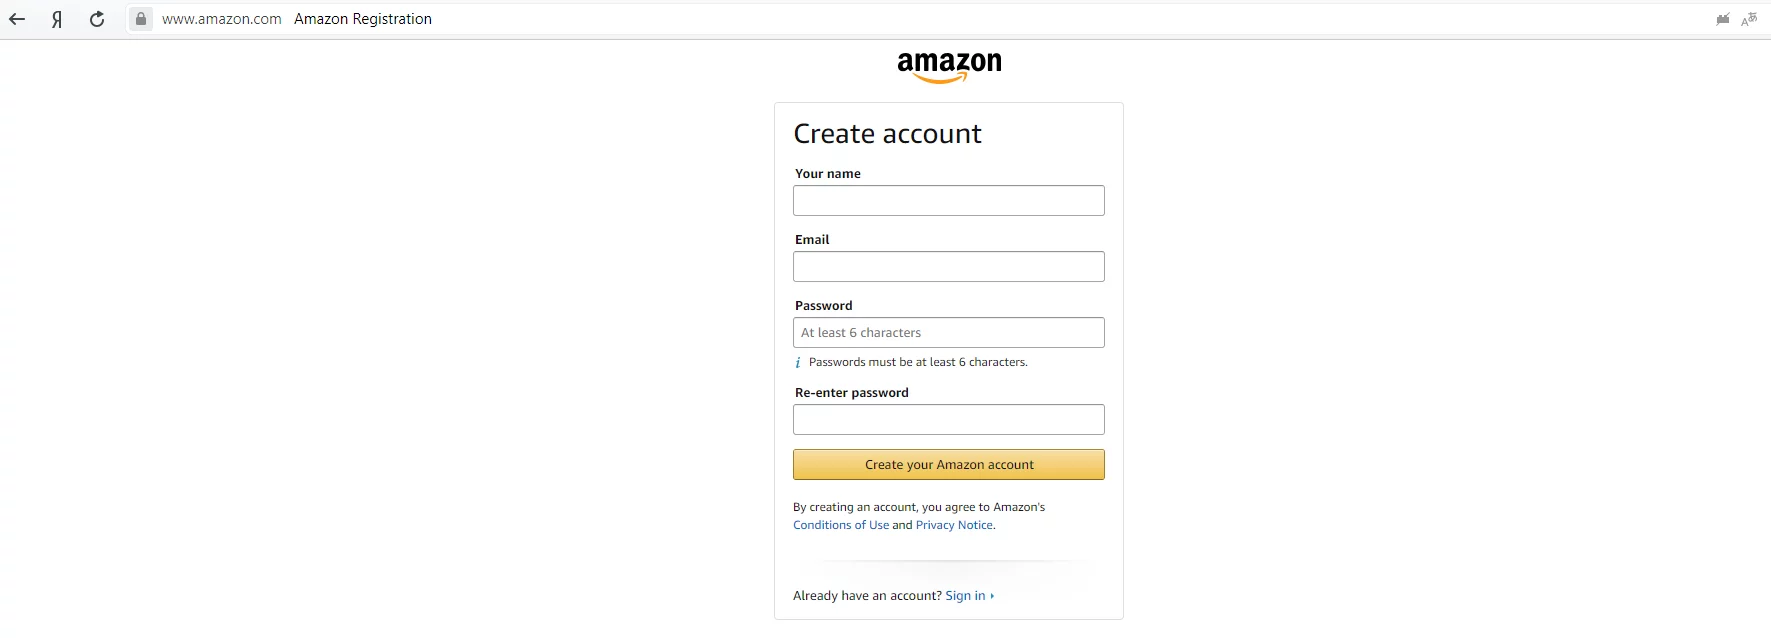Viewport: 1771px width, 638px height.
Task: Click the Yandex Я home icon
Action: pyautogui.click(x=56, y=19)
